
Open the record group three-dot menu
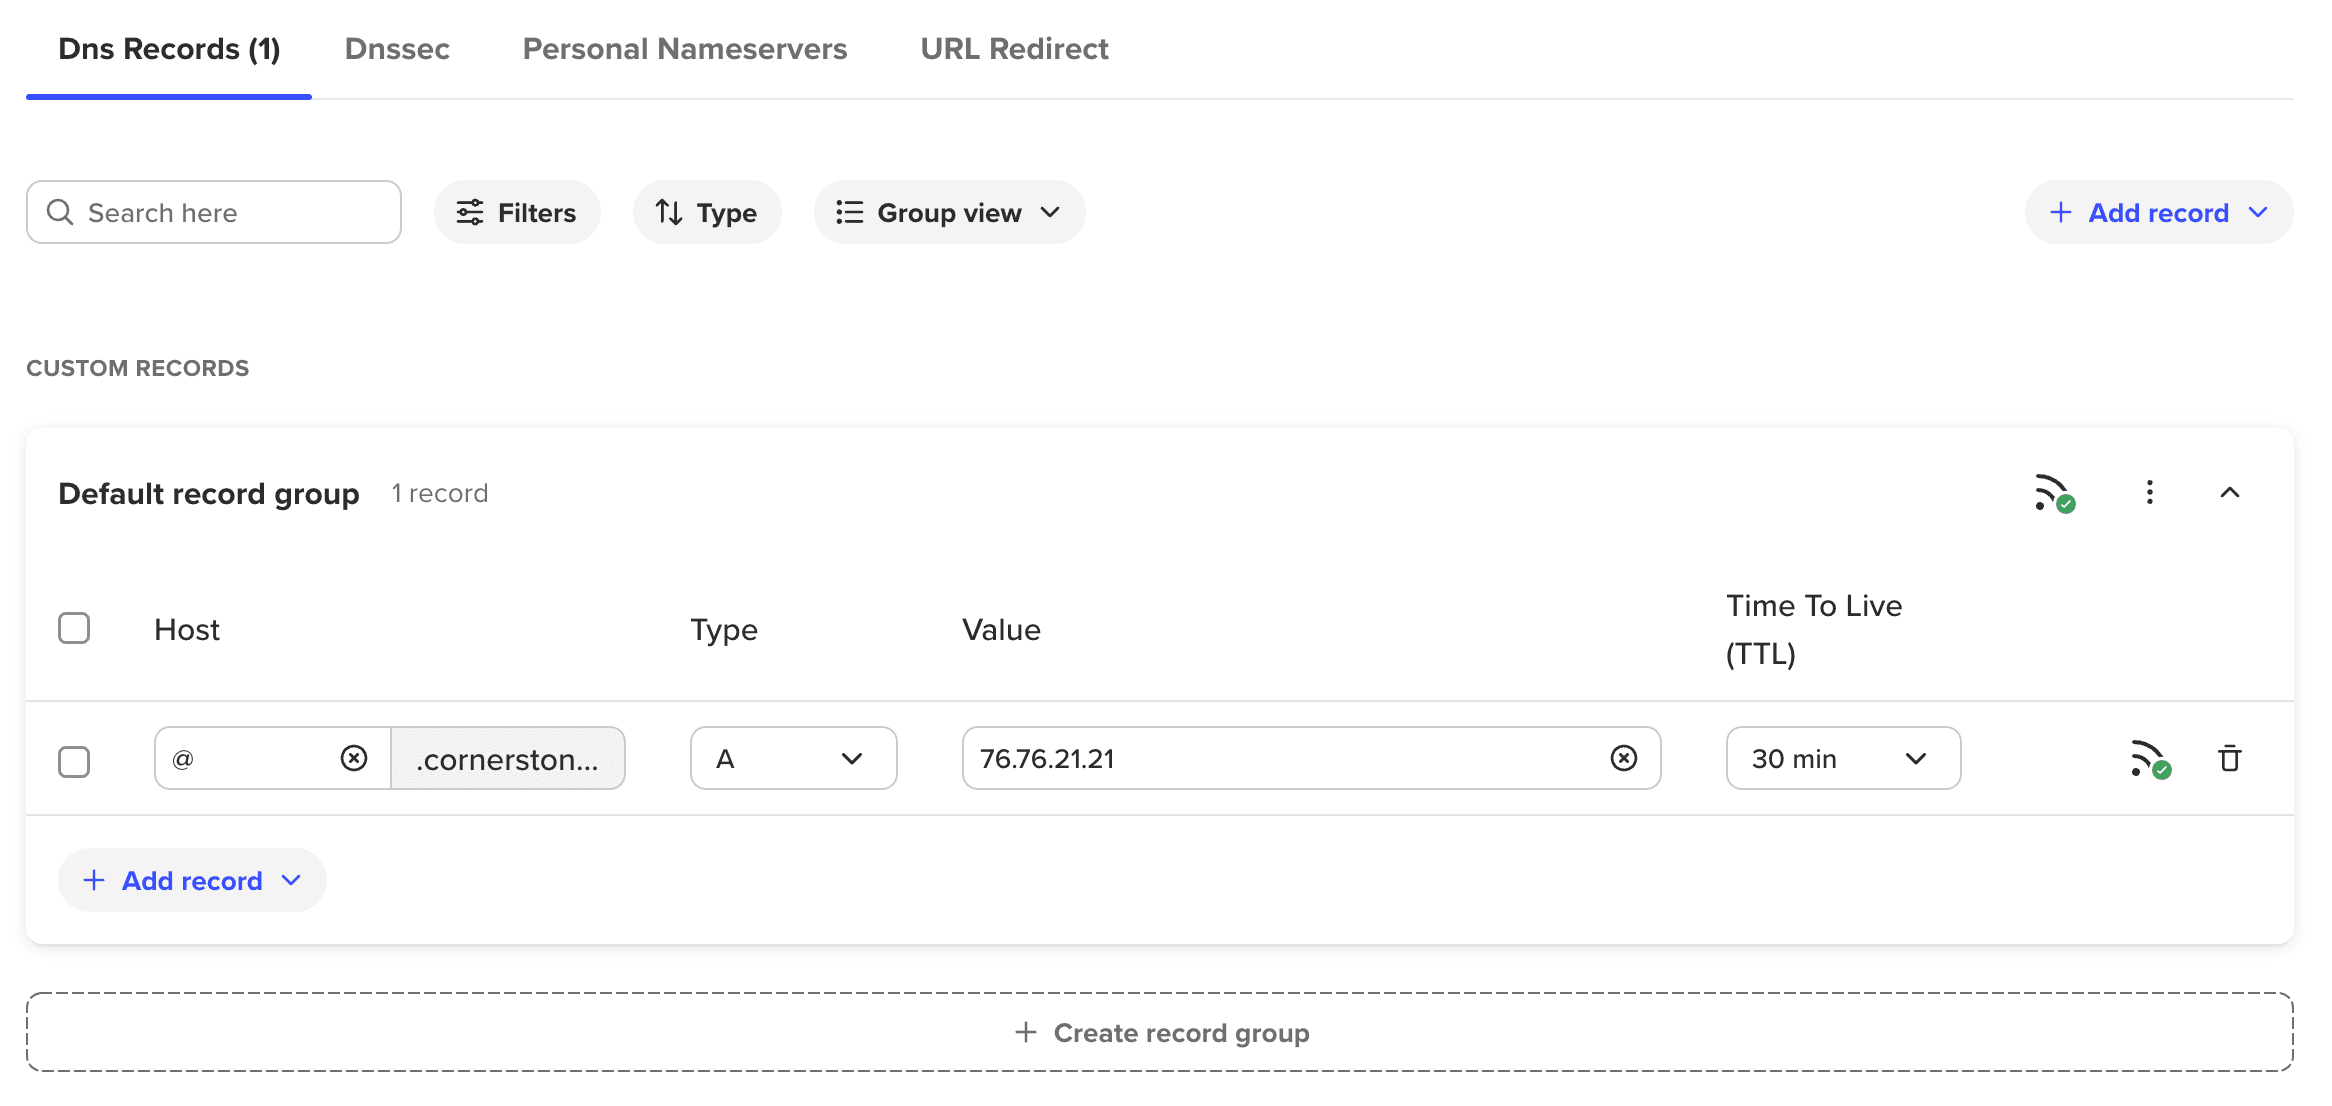[2149, 492]
